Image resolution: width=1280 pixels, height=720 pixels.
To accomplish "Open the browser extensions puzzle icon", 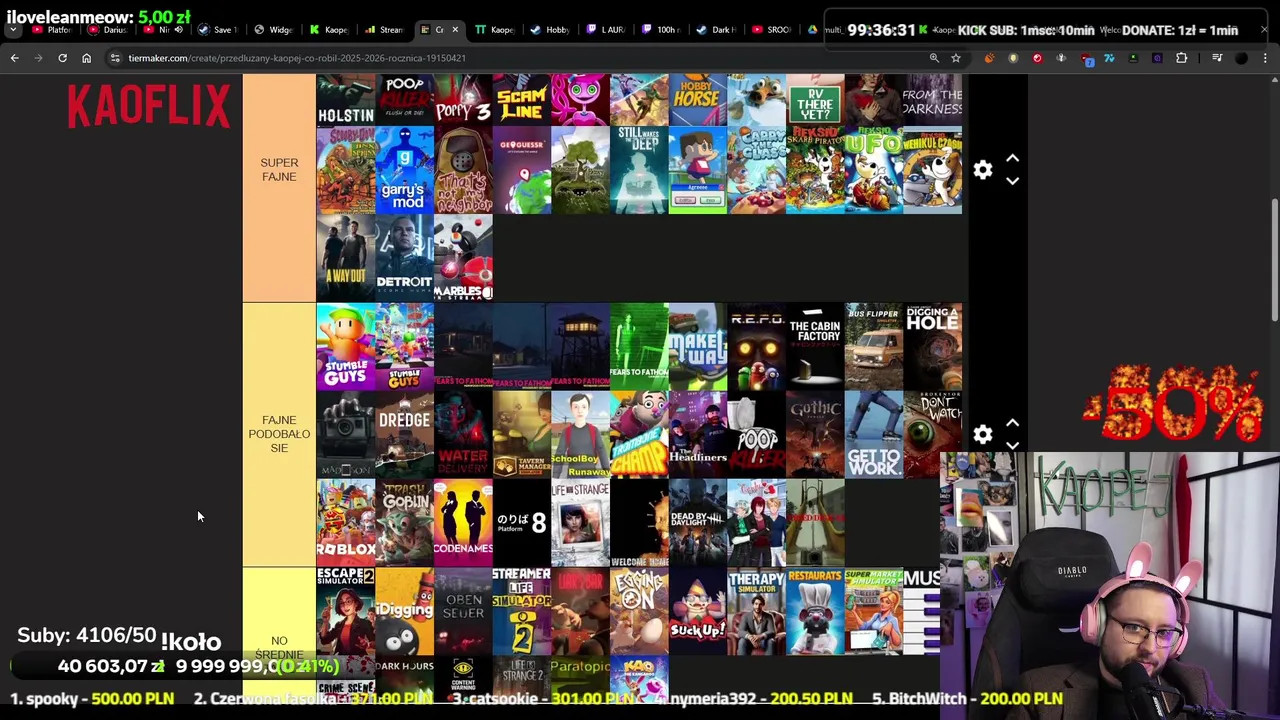I will [1181, 58].
